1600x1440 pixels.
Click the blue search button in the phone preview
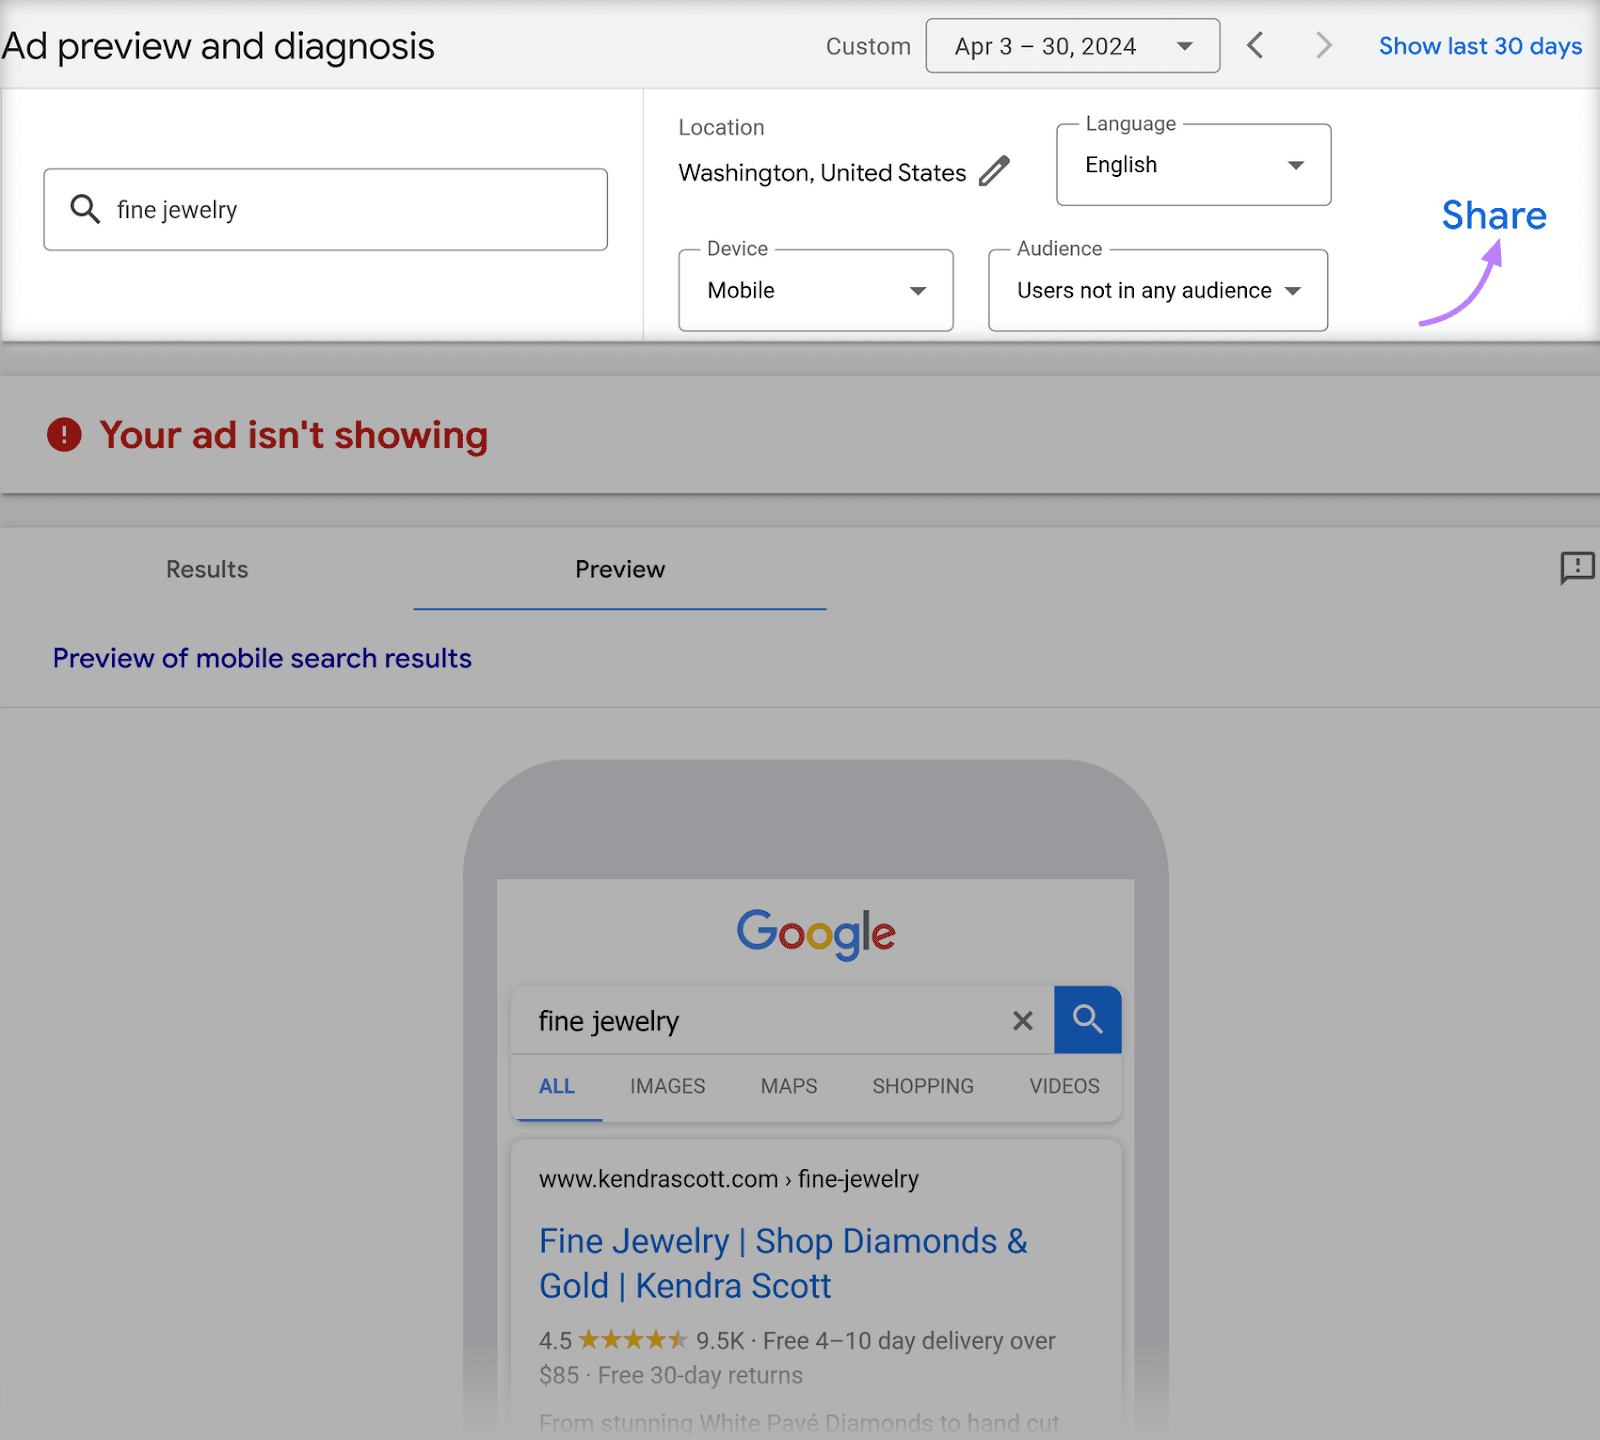(x=1087, y=1020)
